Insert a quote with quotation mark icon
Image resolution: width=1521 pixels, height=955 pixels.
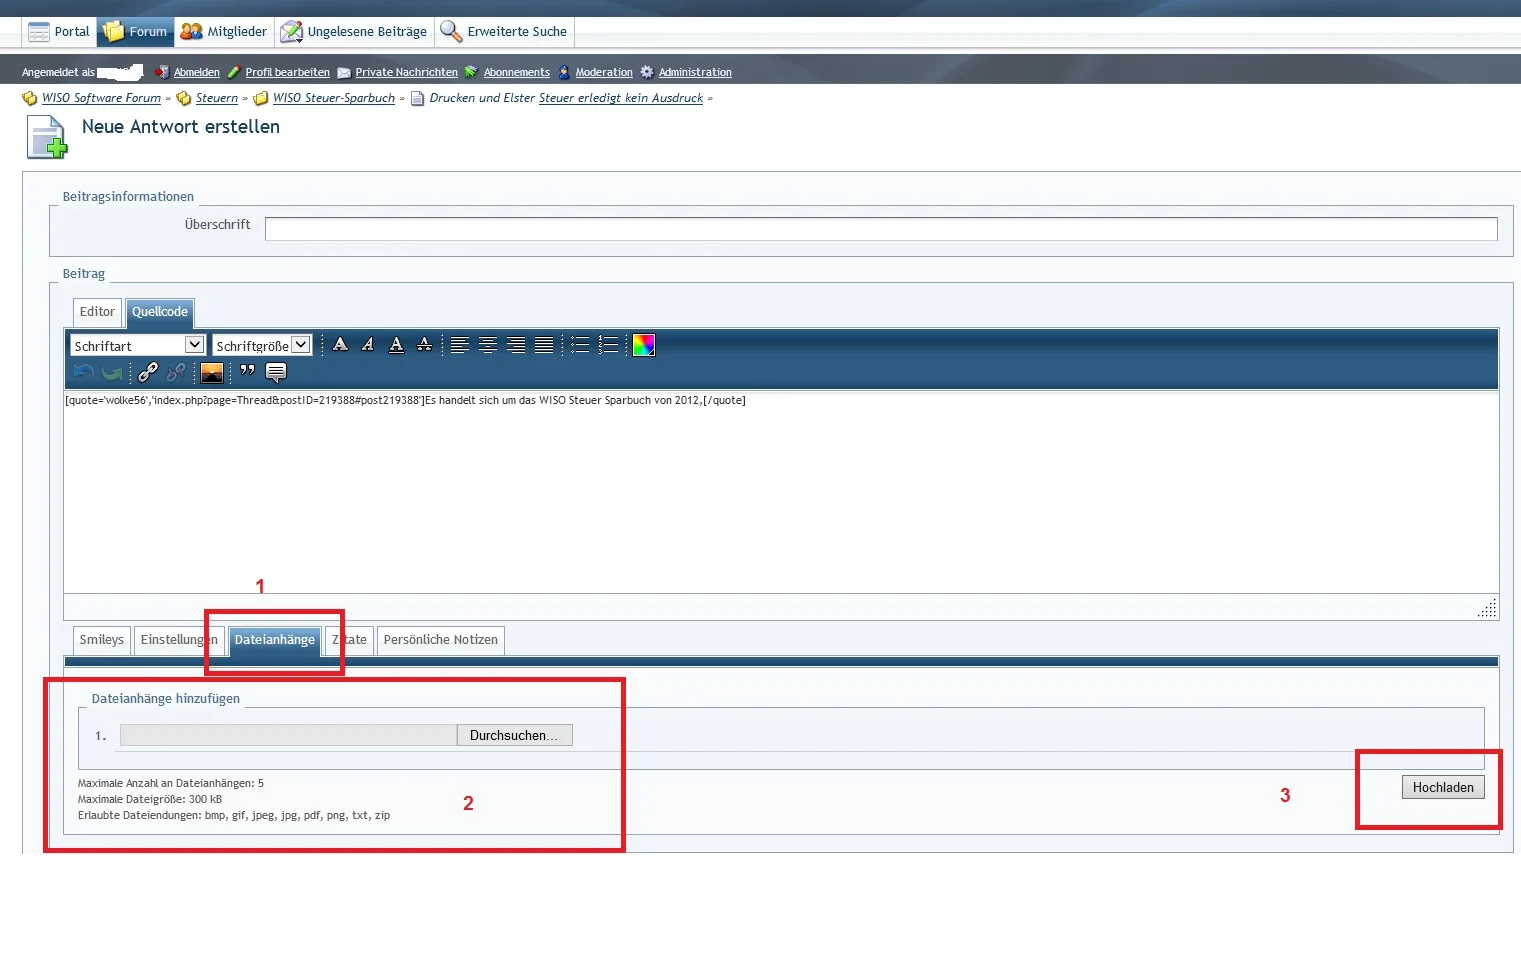tap(247, 372)
